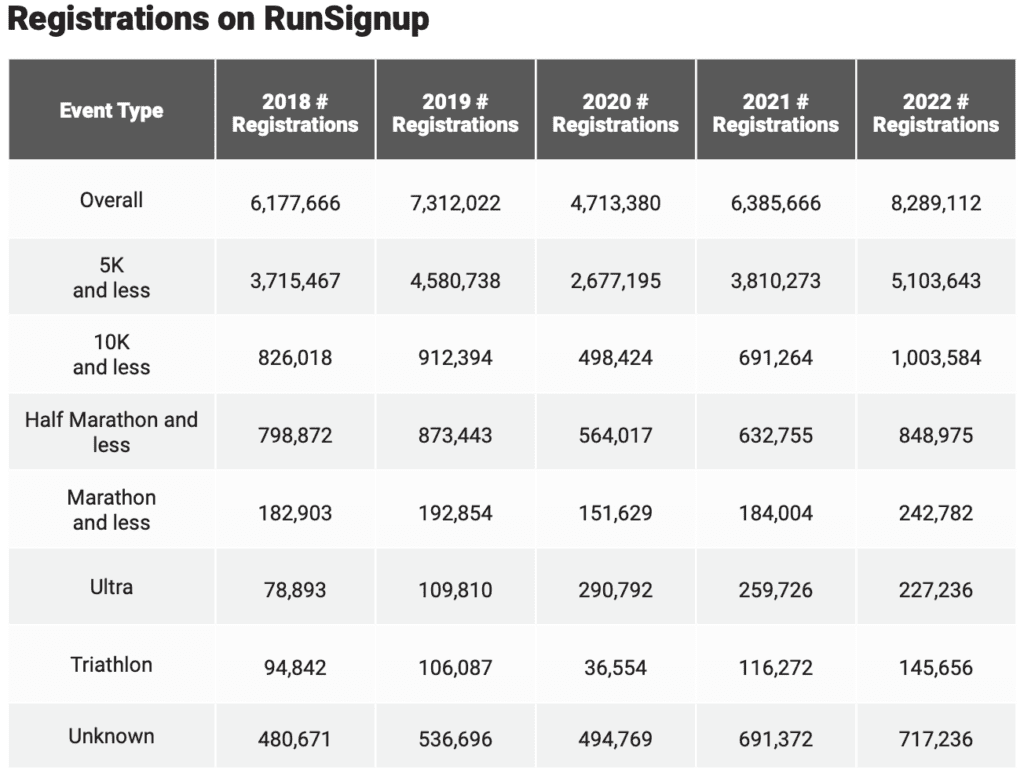Screen dimensions: 1024x777
Task: Click the '10K and less' row label
Action: 112,355
